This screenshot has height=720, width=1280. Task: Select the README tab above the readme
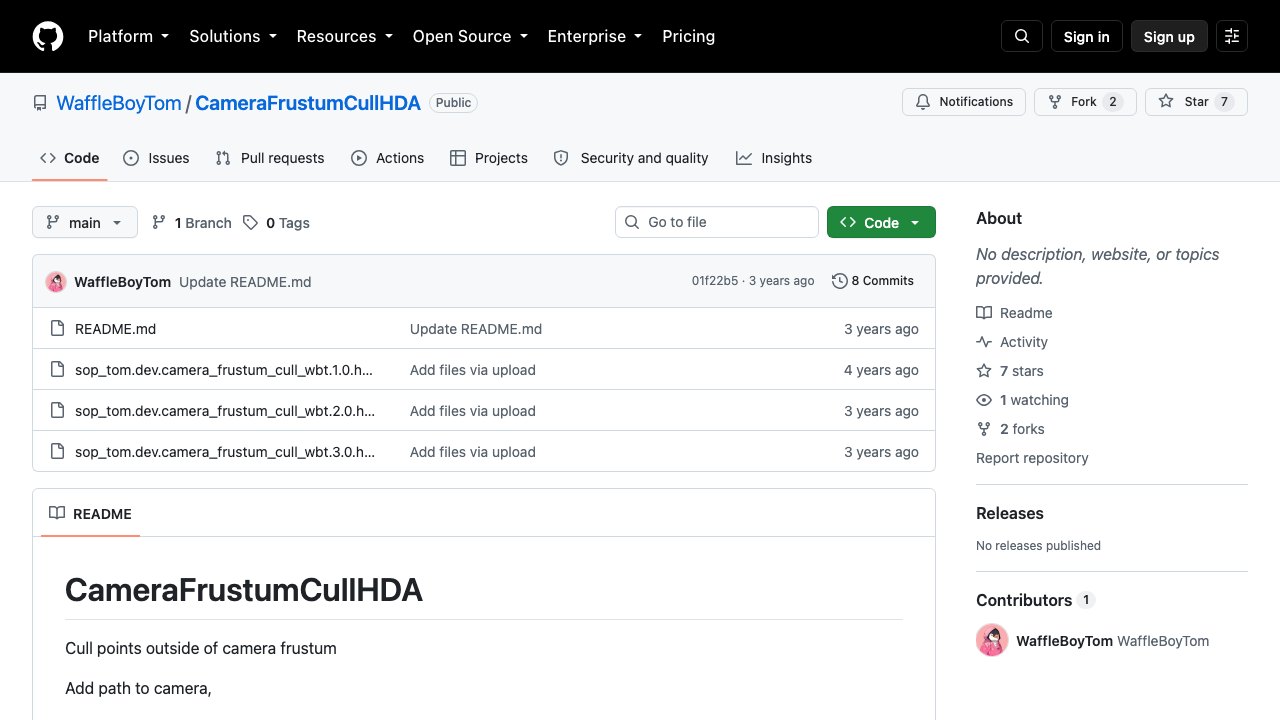click(x=90, y=513)
